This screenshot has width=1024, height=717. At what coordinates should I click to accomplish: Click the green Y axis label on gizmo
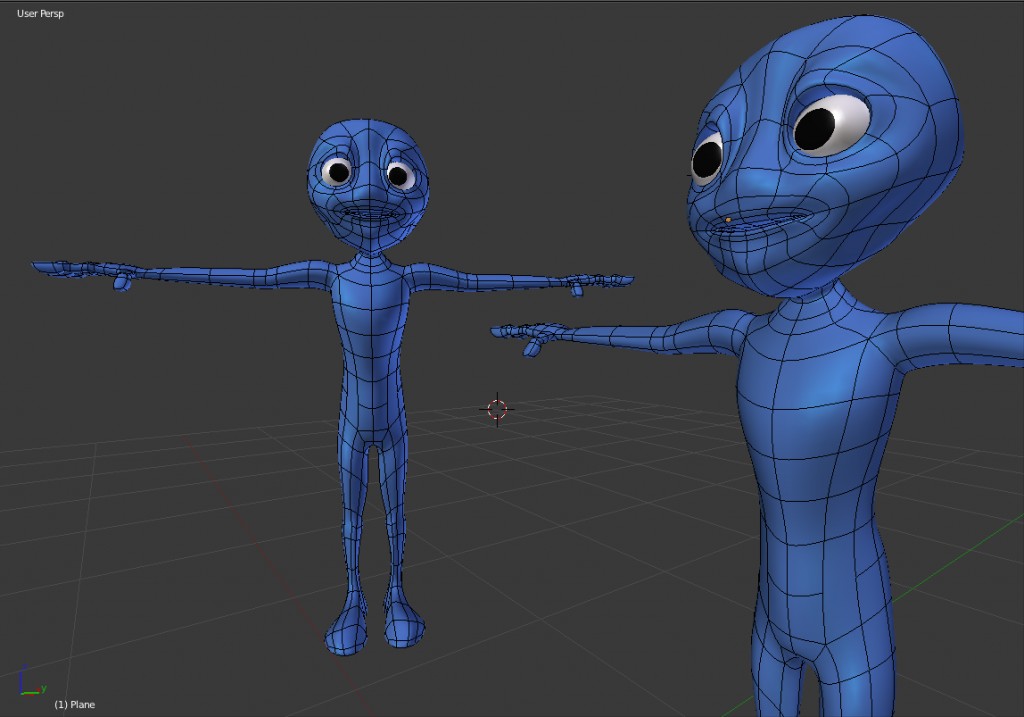(43, 687)
